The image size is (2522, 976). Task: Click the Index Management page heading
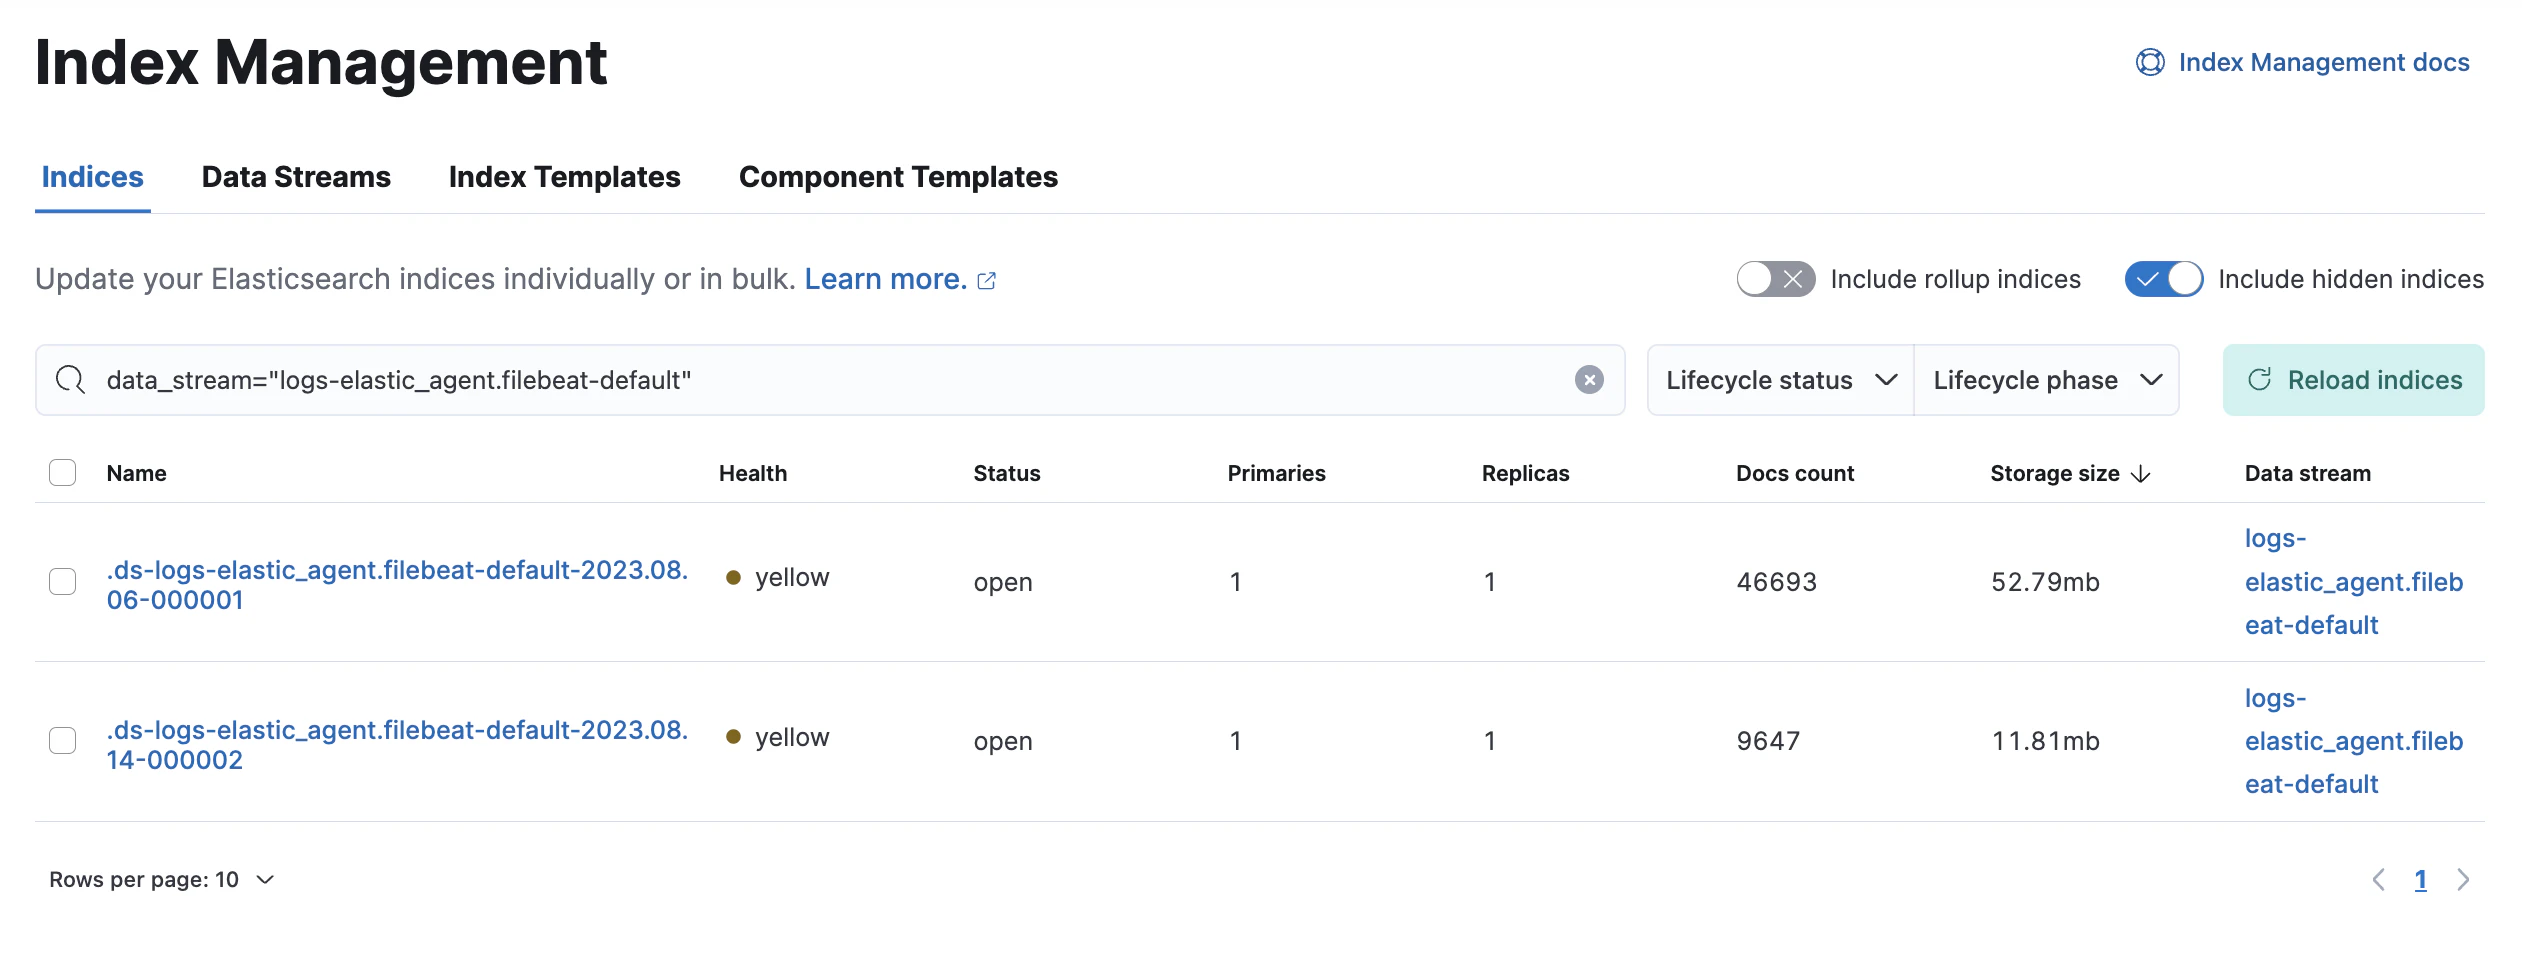tap(321, 63)
